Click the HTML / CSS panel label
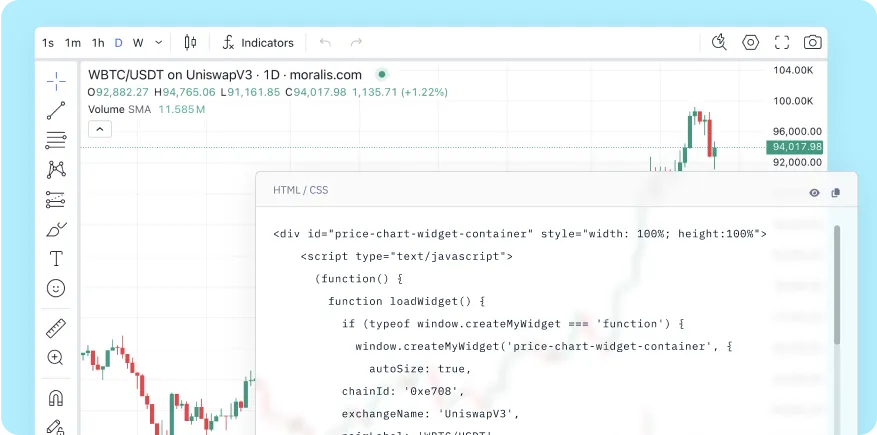Viewport: 877px width, 435px height. coord(300,190)
